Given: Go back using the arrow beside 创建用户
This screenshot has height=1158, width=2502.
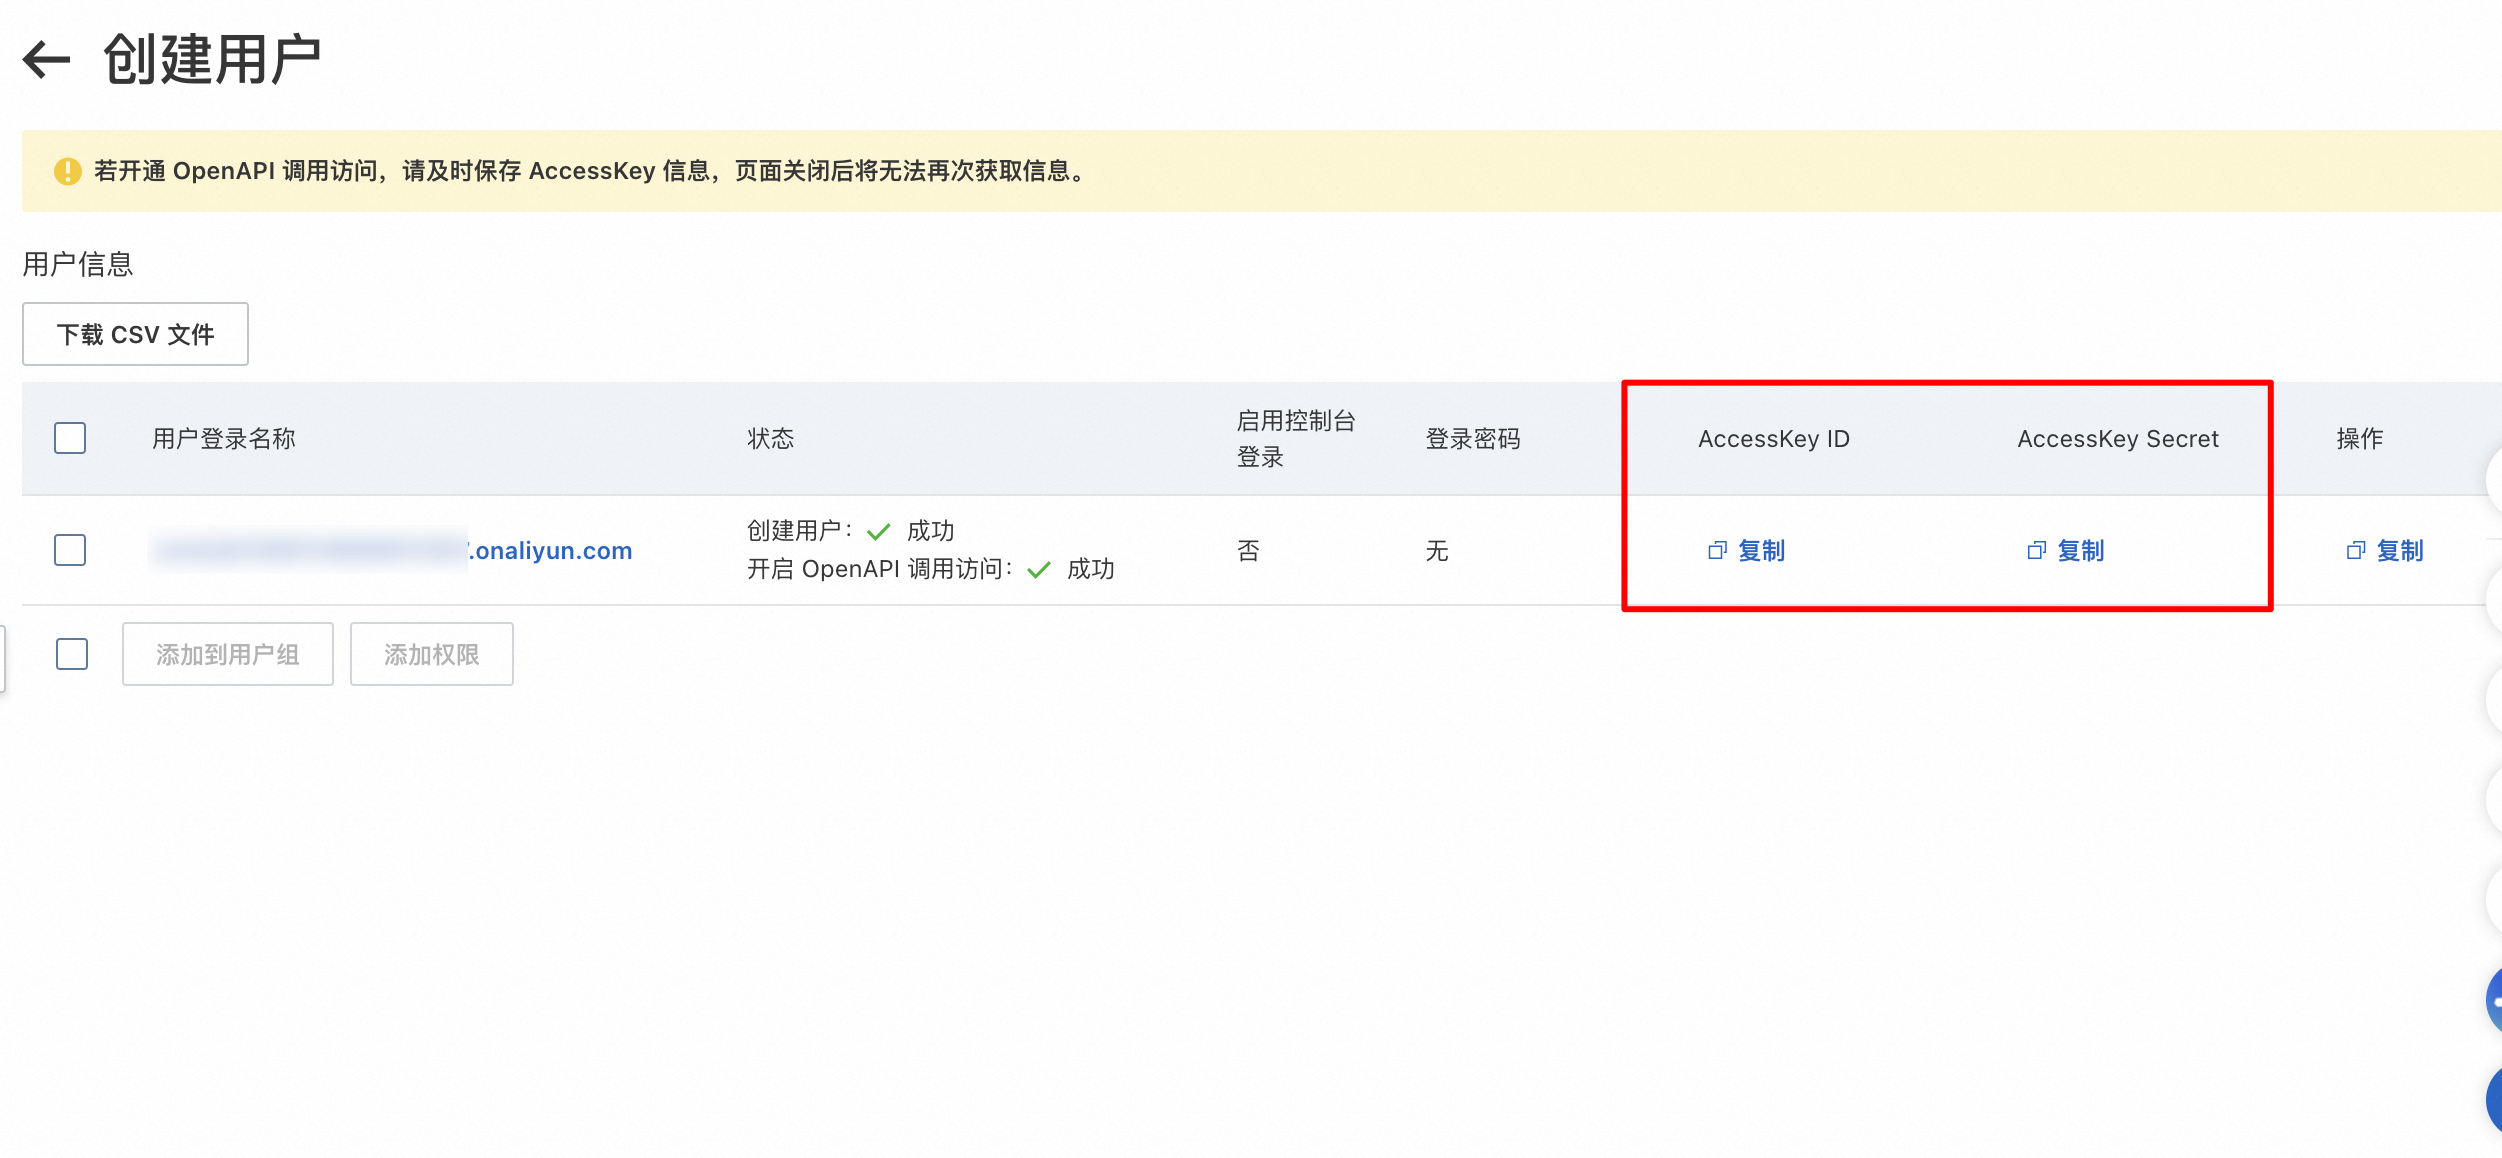Looking at the screenshot, I should (x=46, y=59).
